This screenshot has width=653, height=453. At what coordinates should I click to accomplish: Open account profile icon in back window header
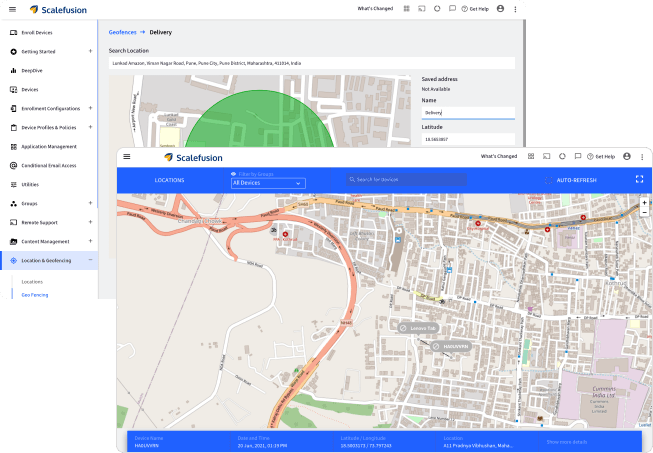tap(501, 8)
